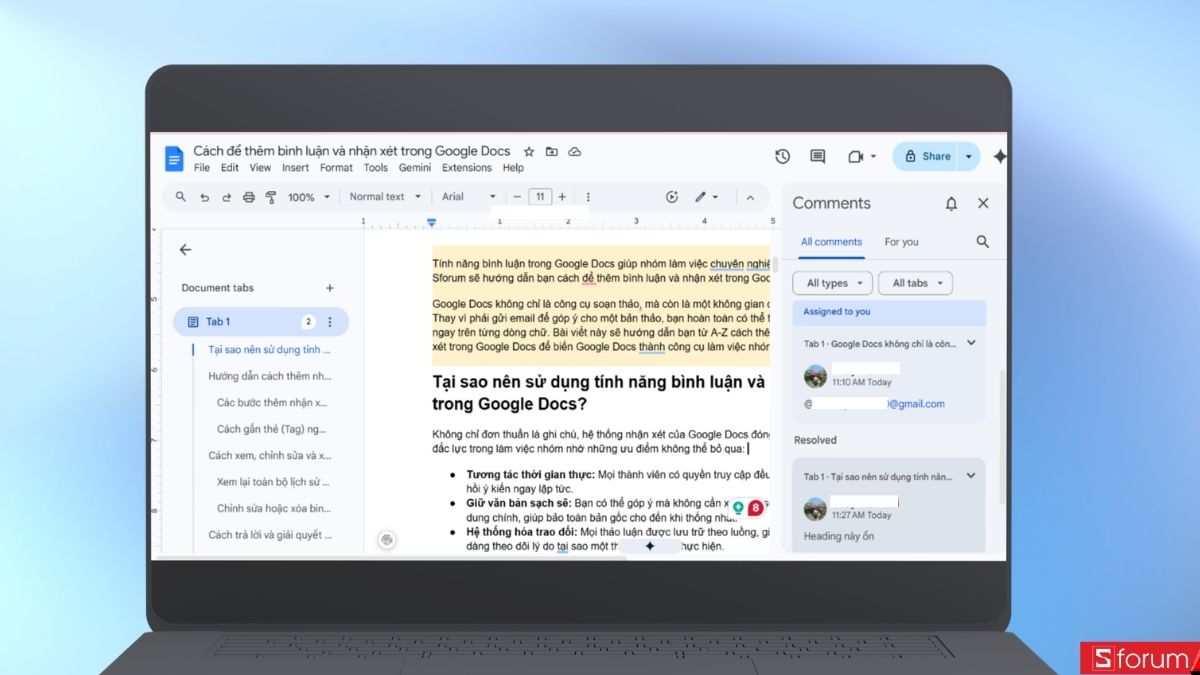Undo the last action
Screen dimensions: 1200x675
coord(204,197)
